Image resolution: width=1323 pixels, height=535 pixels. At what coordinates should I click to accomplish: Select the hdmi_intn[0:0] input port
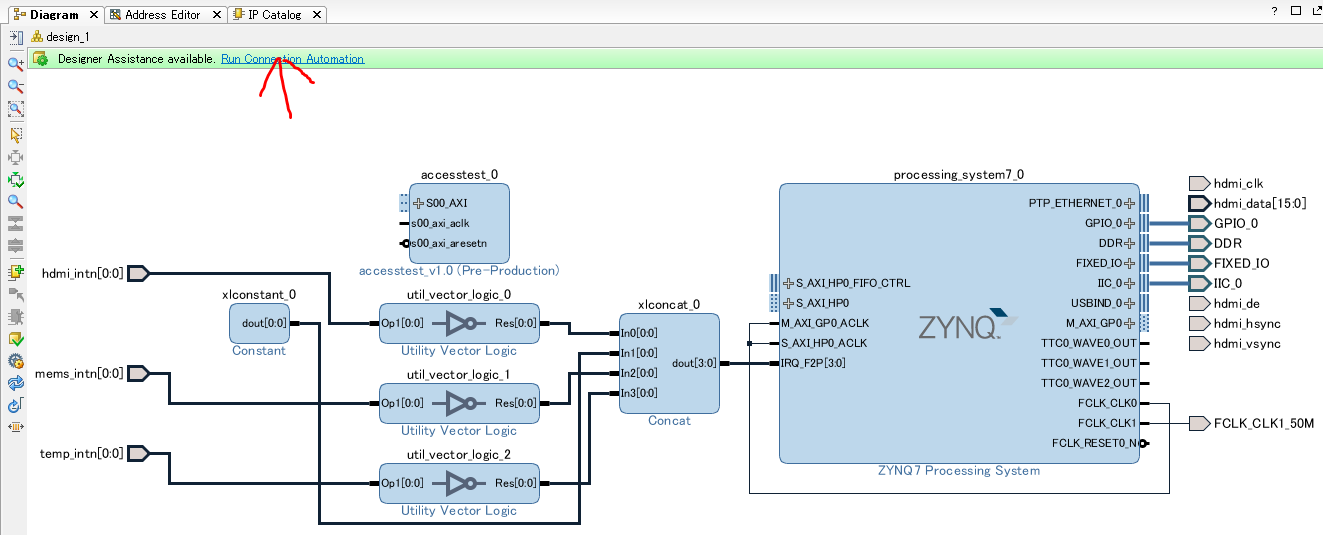pyautogui.click(x=139, y=273)
